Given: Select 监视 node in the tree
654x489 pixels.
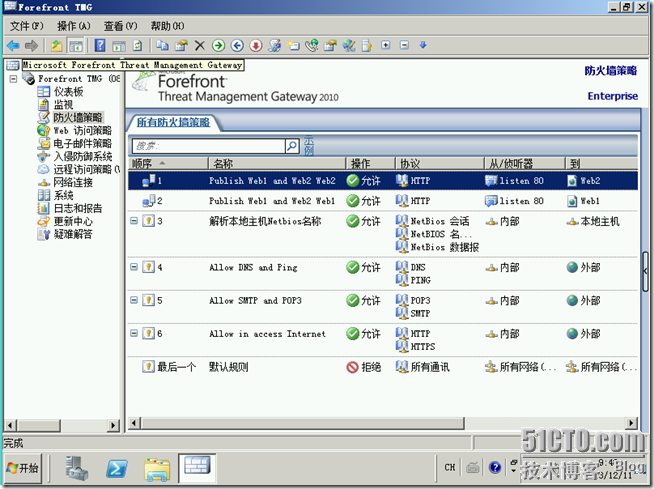Looking at the screenshot, I should [63, 104].
